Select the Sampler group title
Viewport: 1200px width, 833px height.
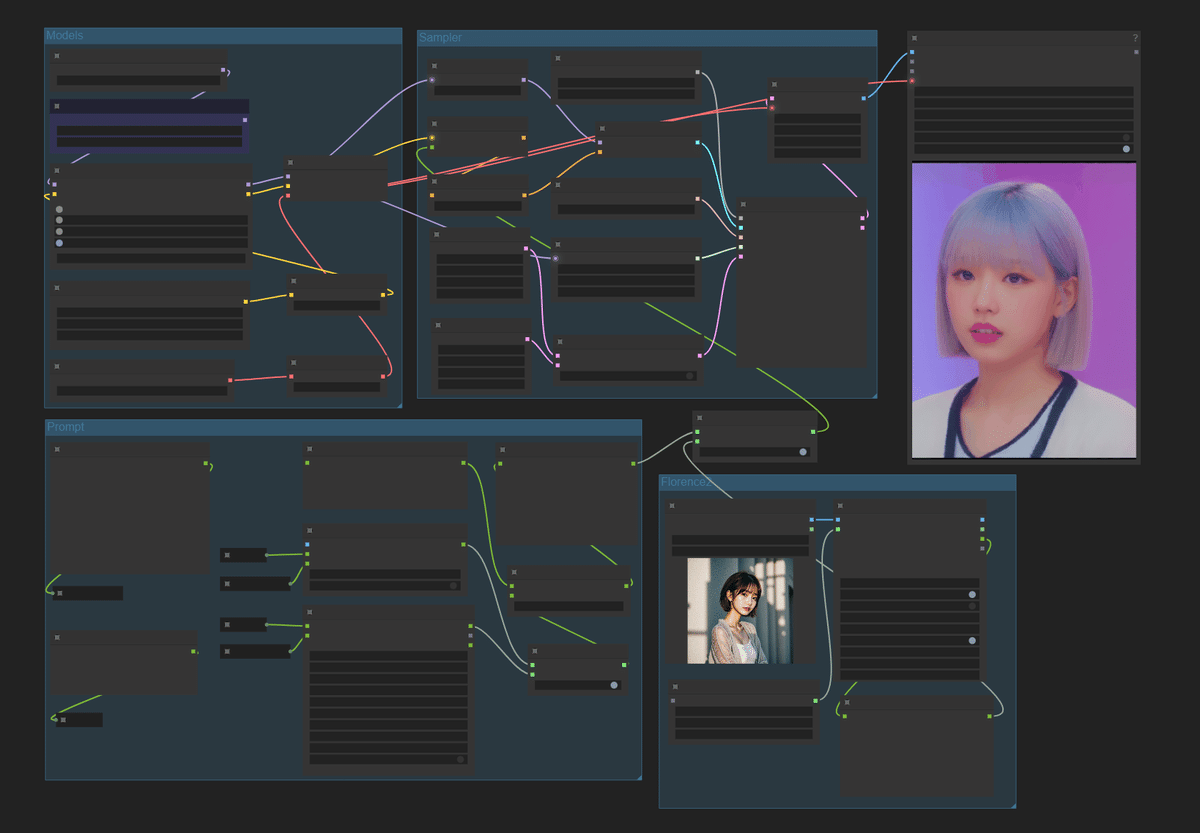(440, 38)
